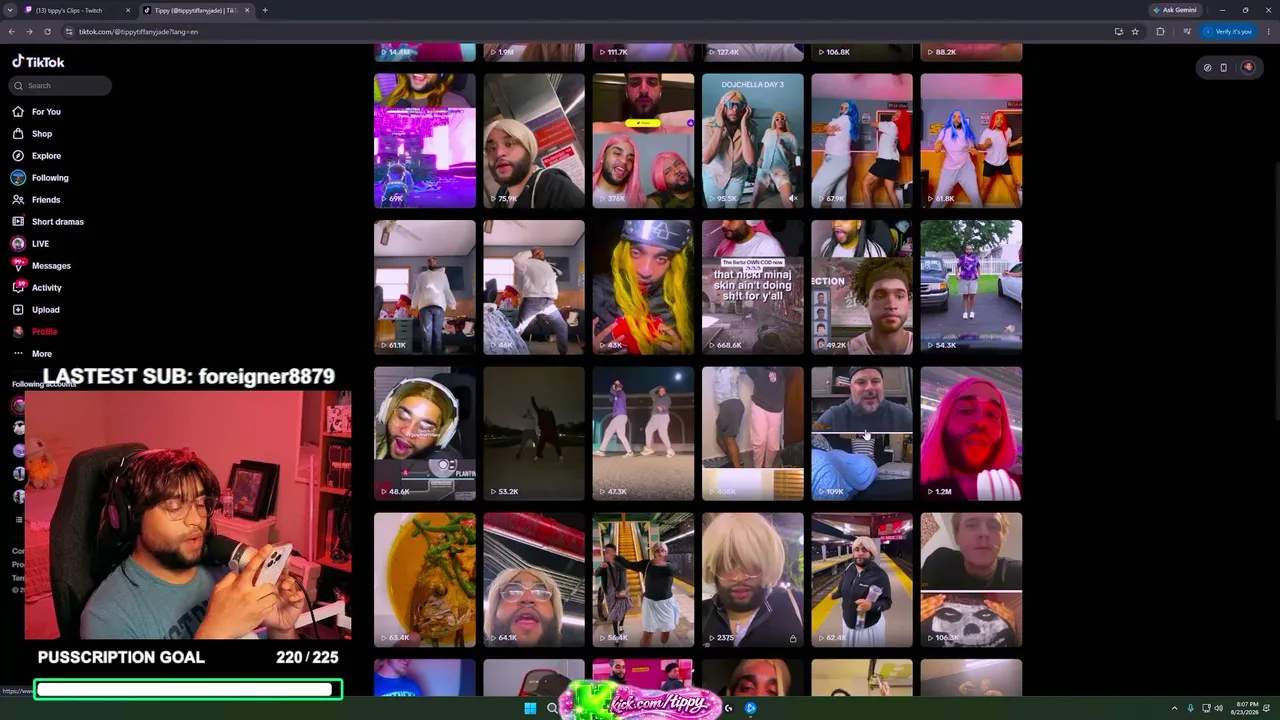Go to the Explore page
Screen dimensions: 1280x720
(x=36, y=156)
